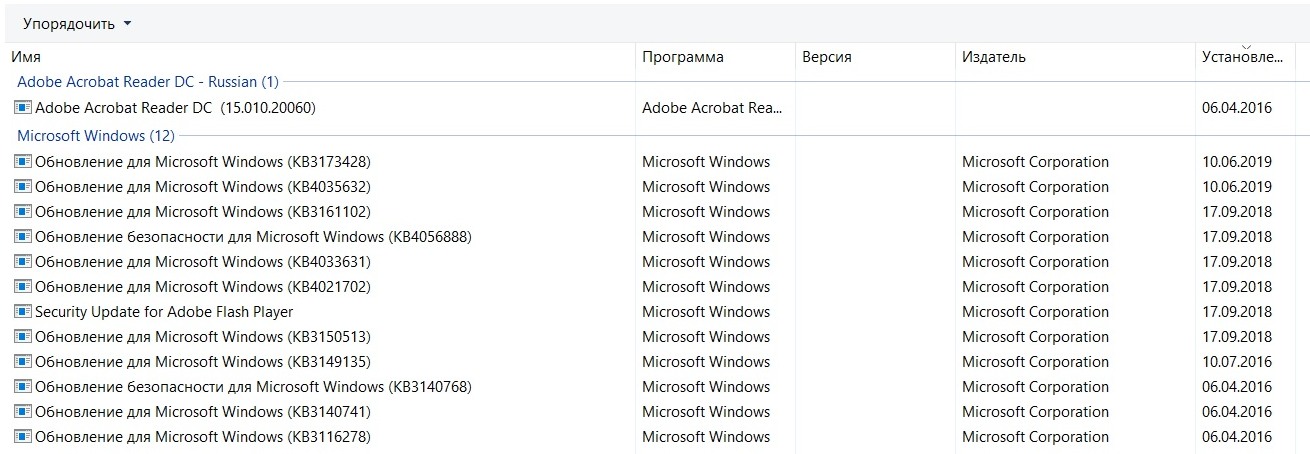Select Adobe Acrobat Reader DC (15.010.20060) entry

(x=175, y=107)
